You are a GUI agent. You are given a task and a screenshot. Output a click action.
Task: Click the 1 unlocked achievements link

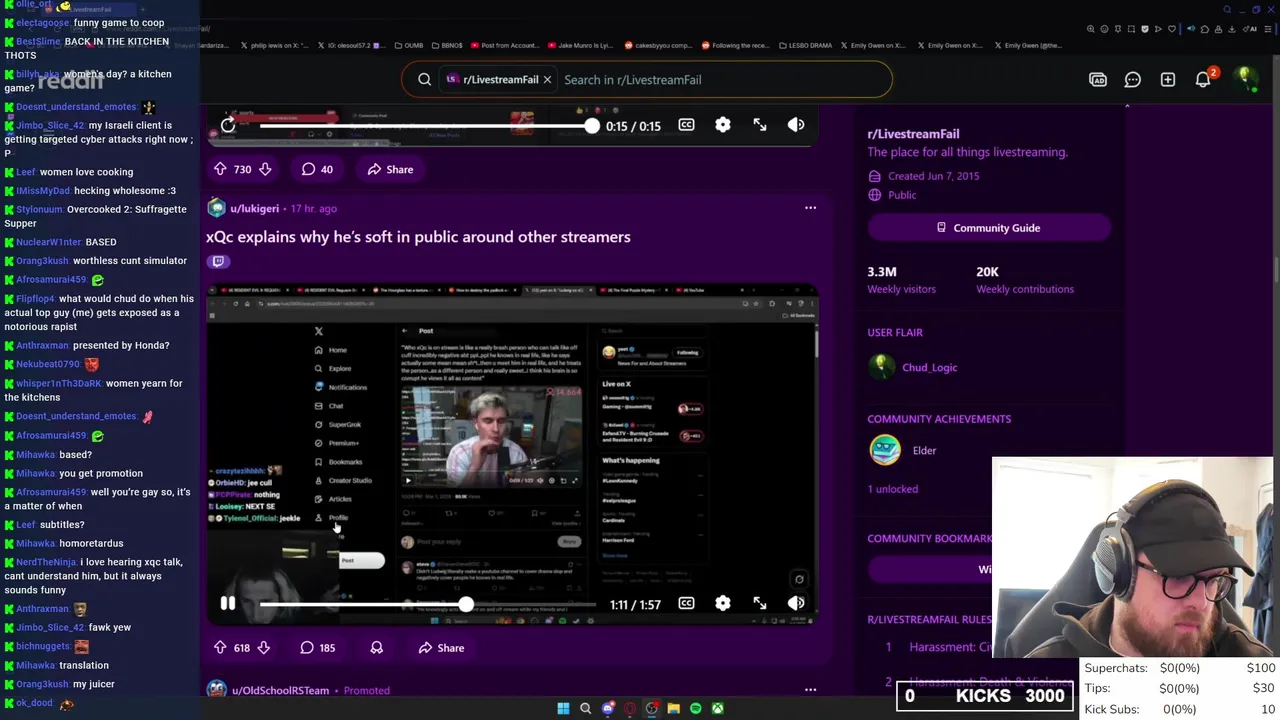[892, 489]
